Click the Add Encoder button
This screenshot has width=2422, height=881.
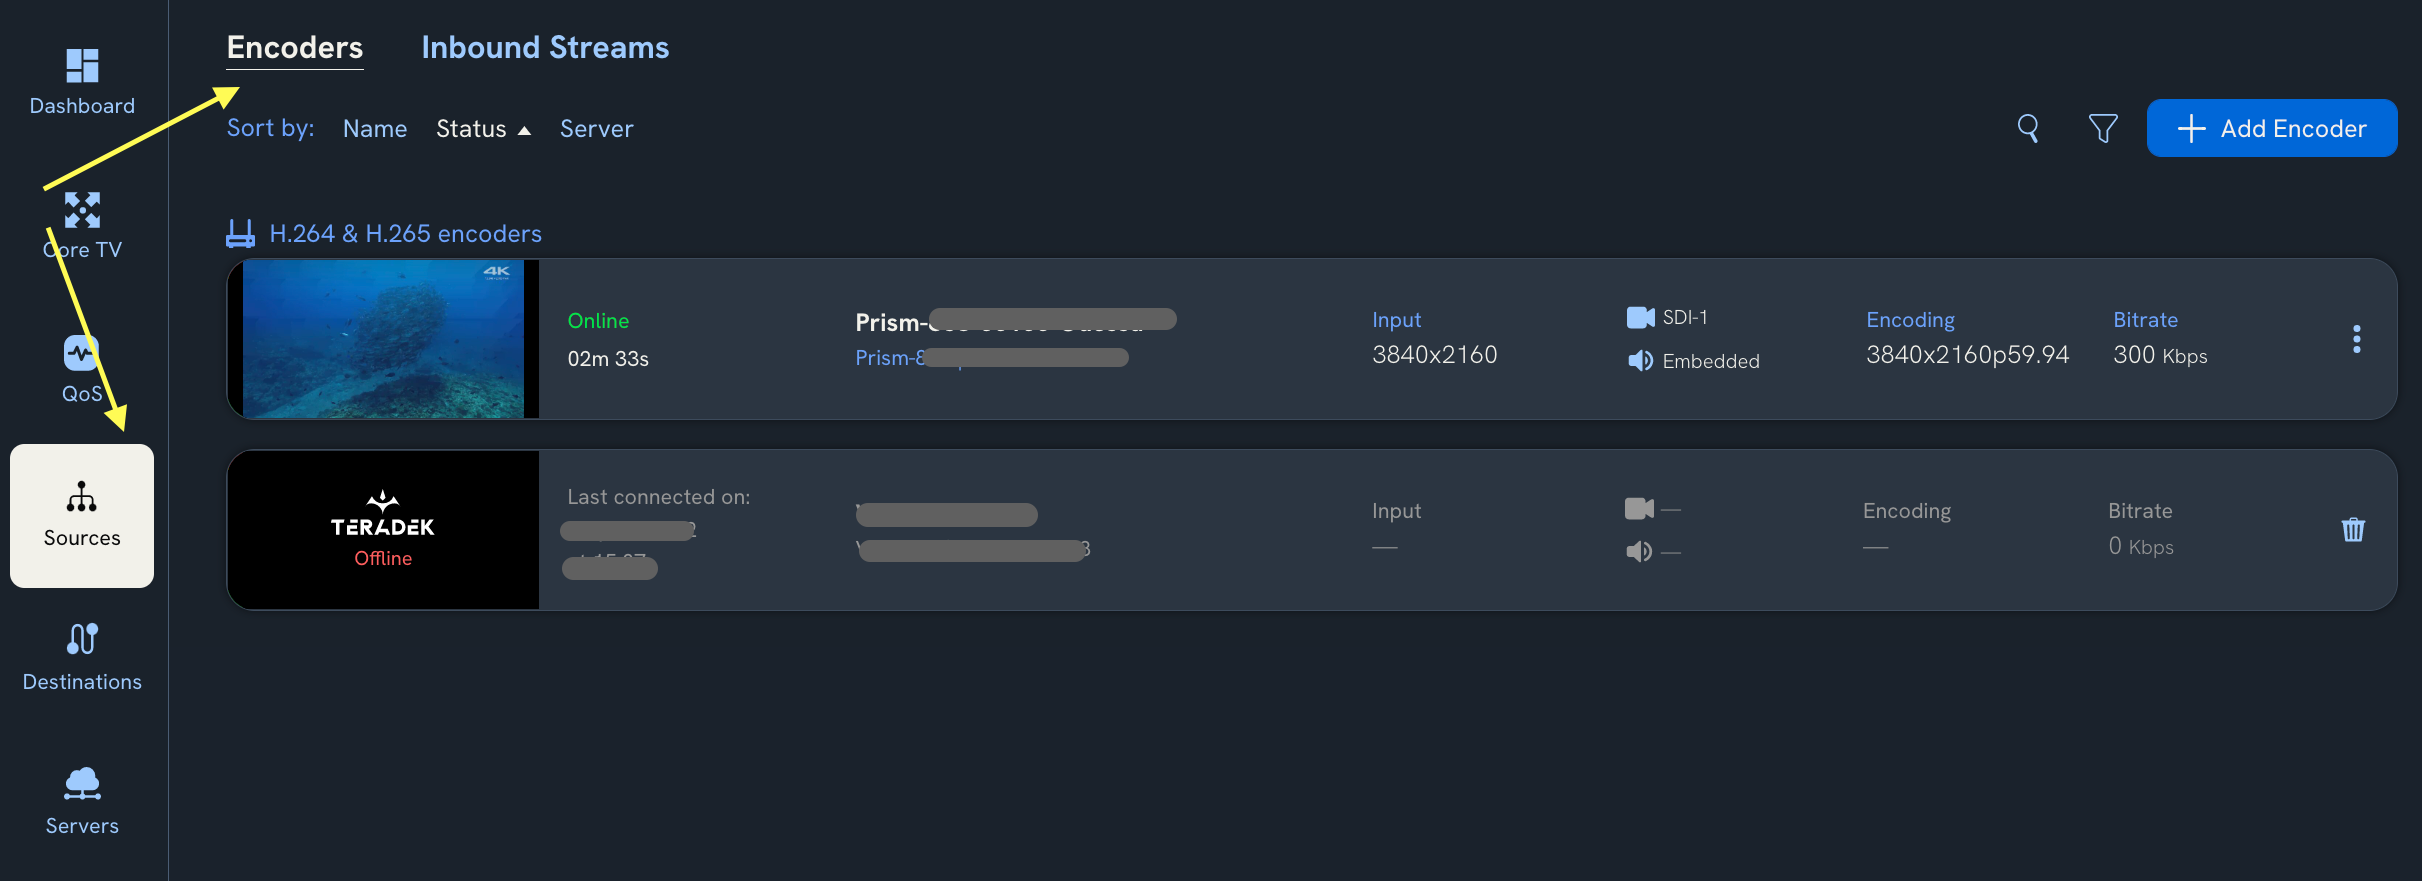(2271, 128)
